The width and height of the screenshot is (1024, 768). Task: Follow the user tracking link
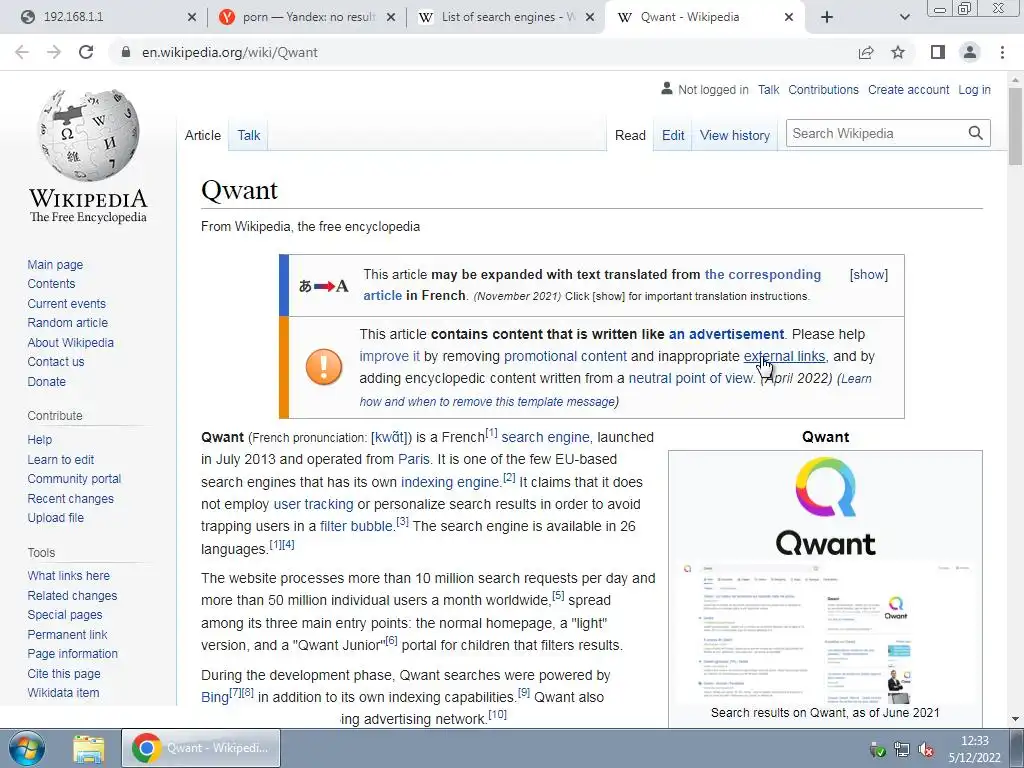(313, 504)
